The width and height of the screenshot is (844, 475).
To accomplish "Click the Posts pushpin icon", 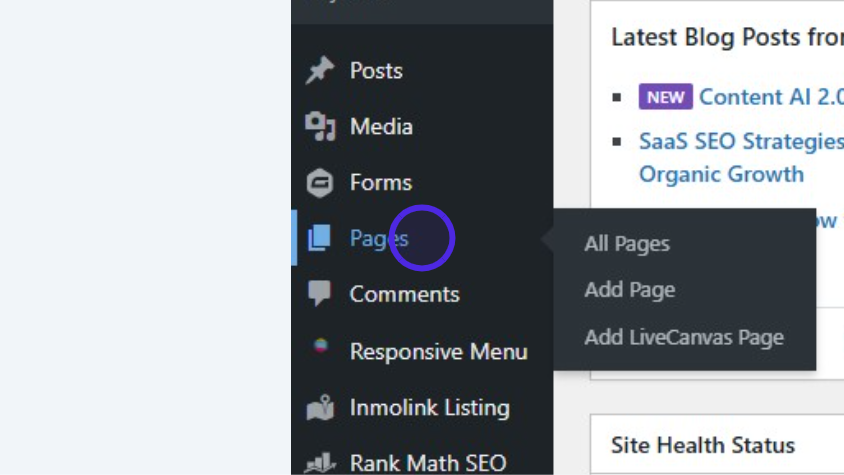I will [320, 71].
